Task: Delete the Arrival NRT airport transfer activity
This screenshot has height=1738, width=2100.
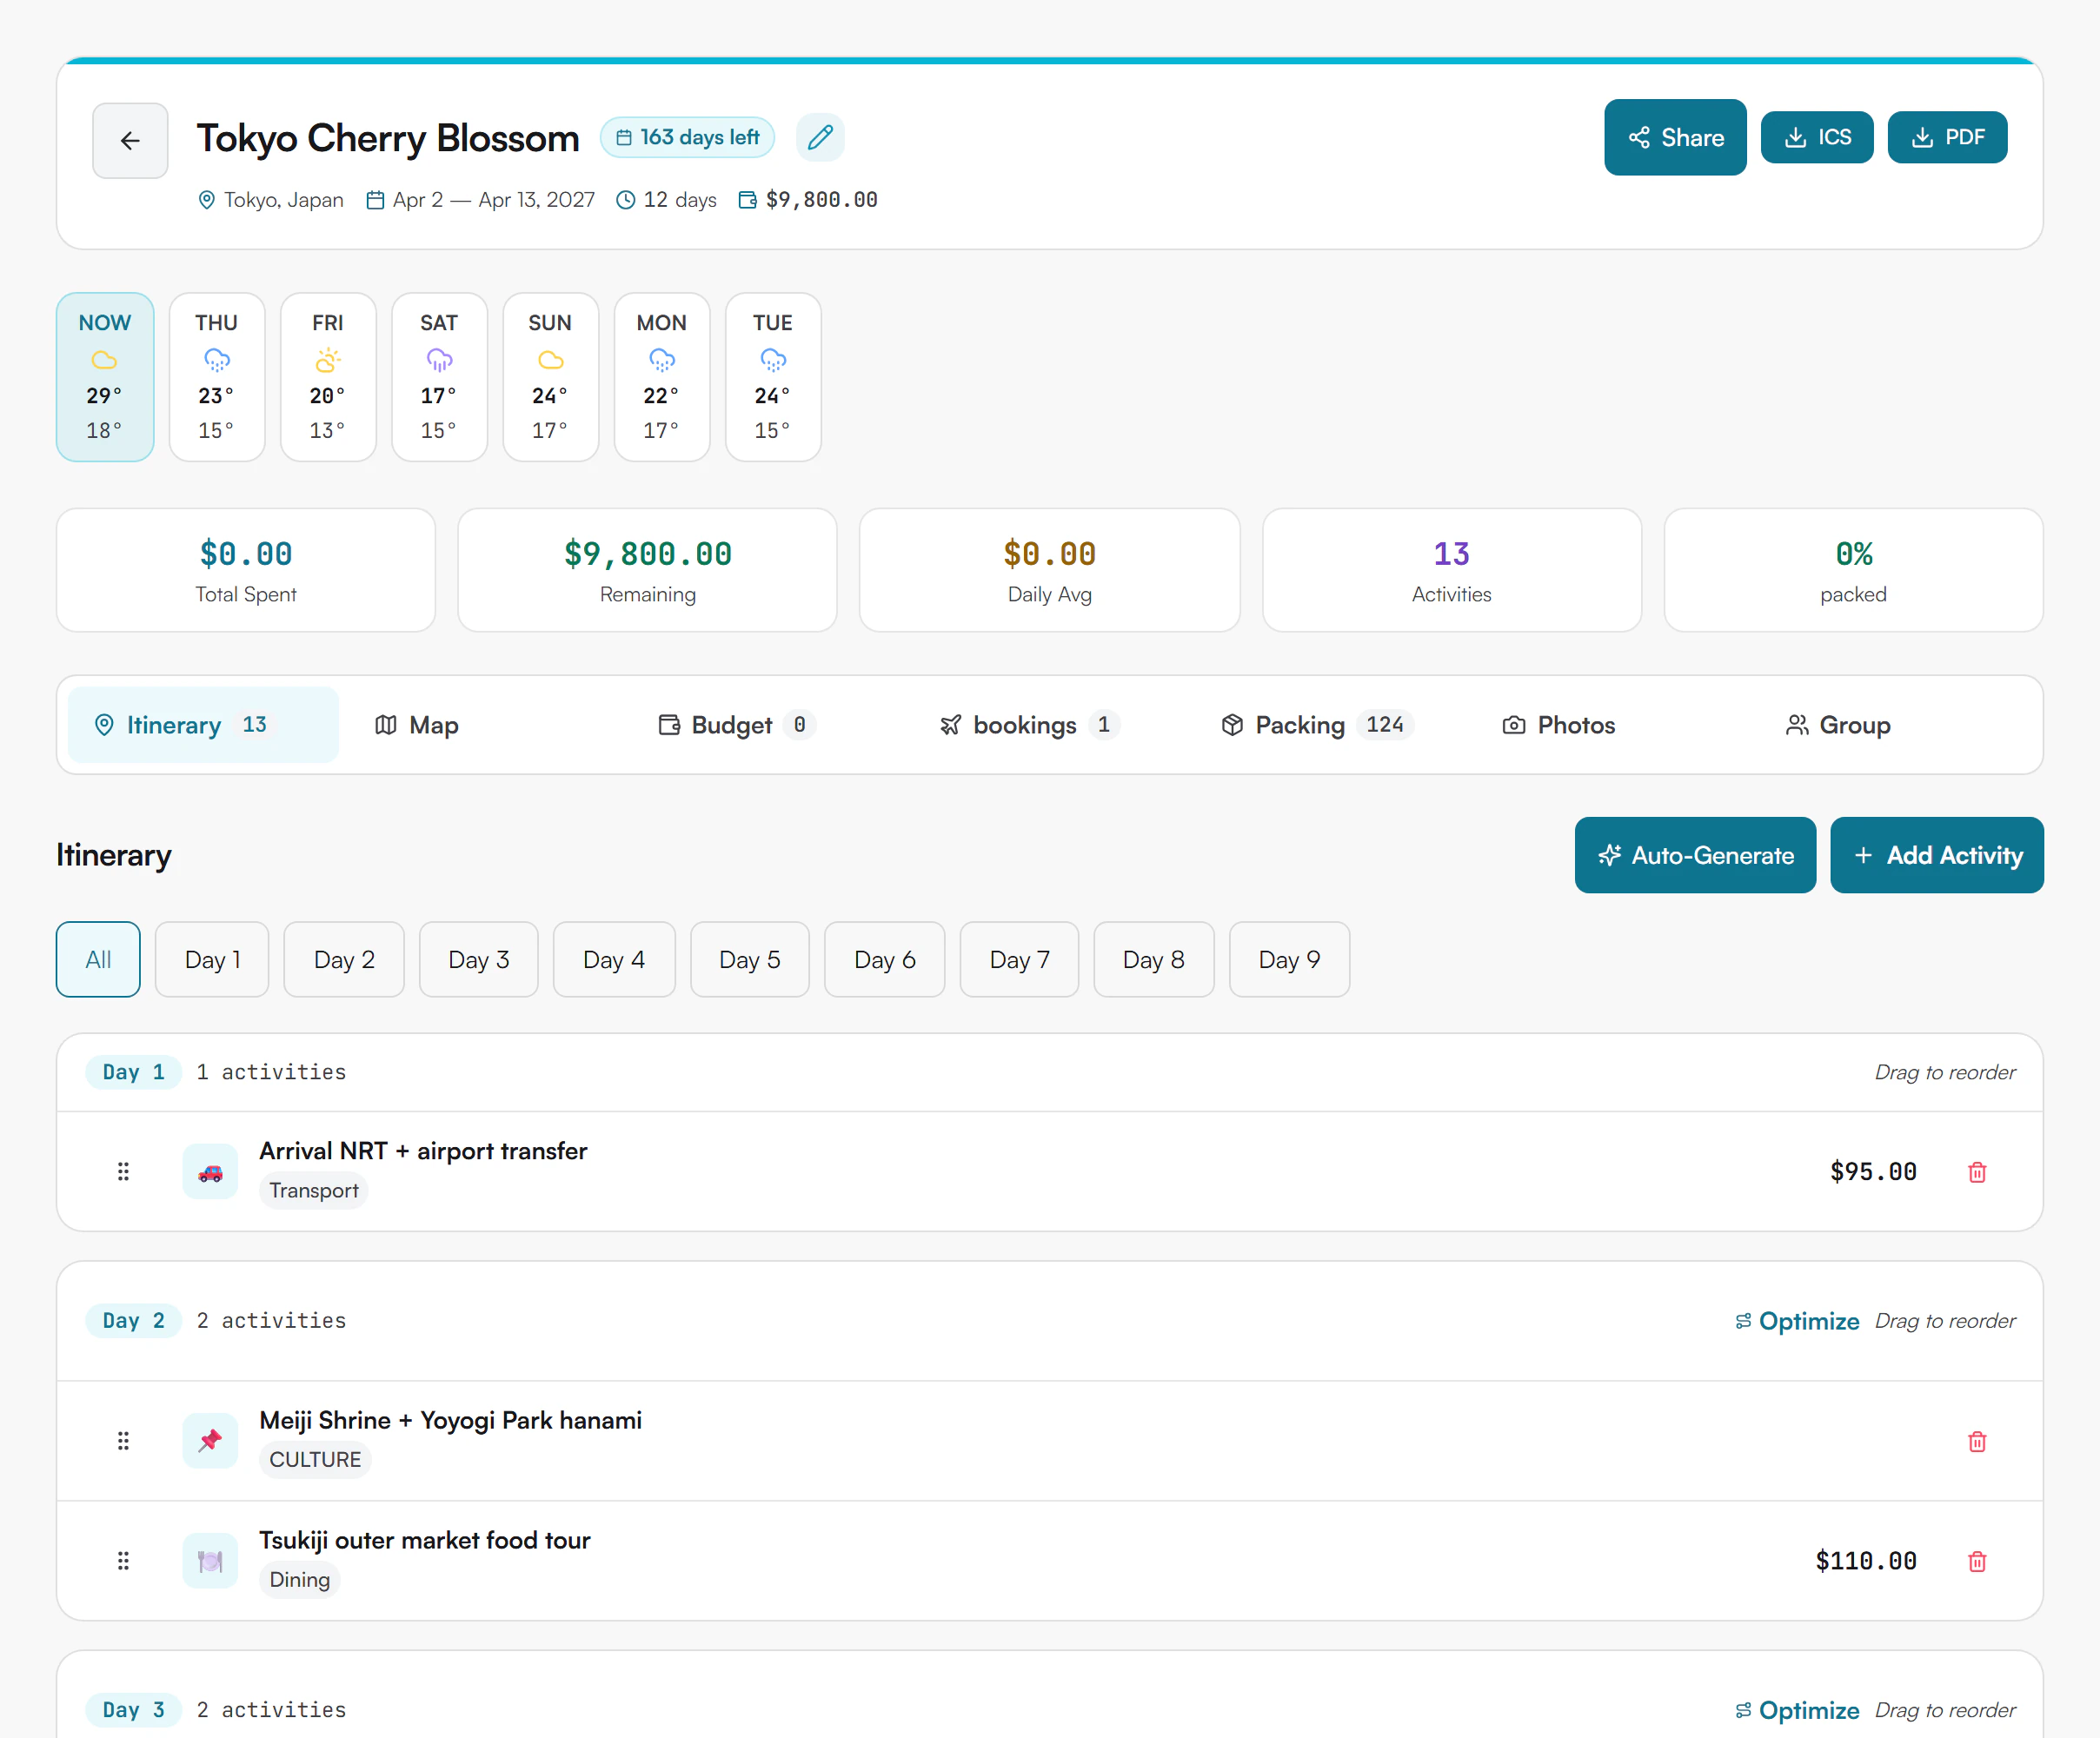Action: click(x=1977, y=1172)
